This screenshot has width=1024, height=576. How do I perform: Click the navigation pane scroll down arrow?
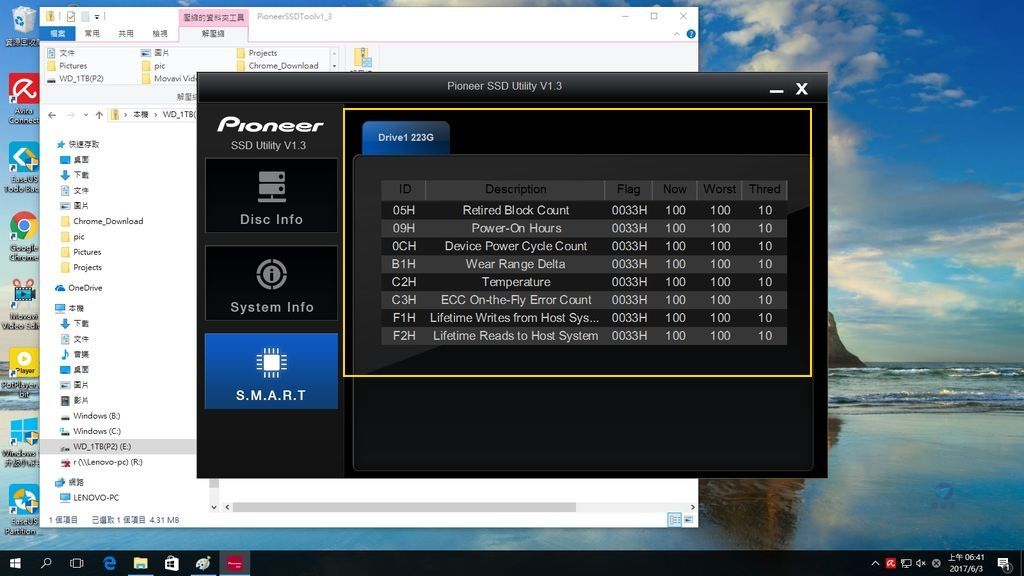click(x=214, y=507)
